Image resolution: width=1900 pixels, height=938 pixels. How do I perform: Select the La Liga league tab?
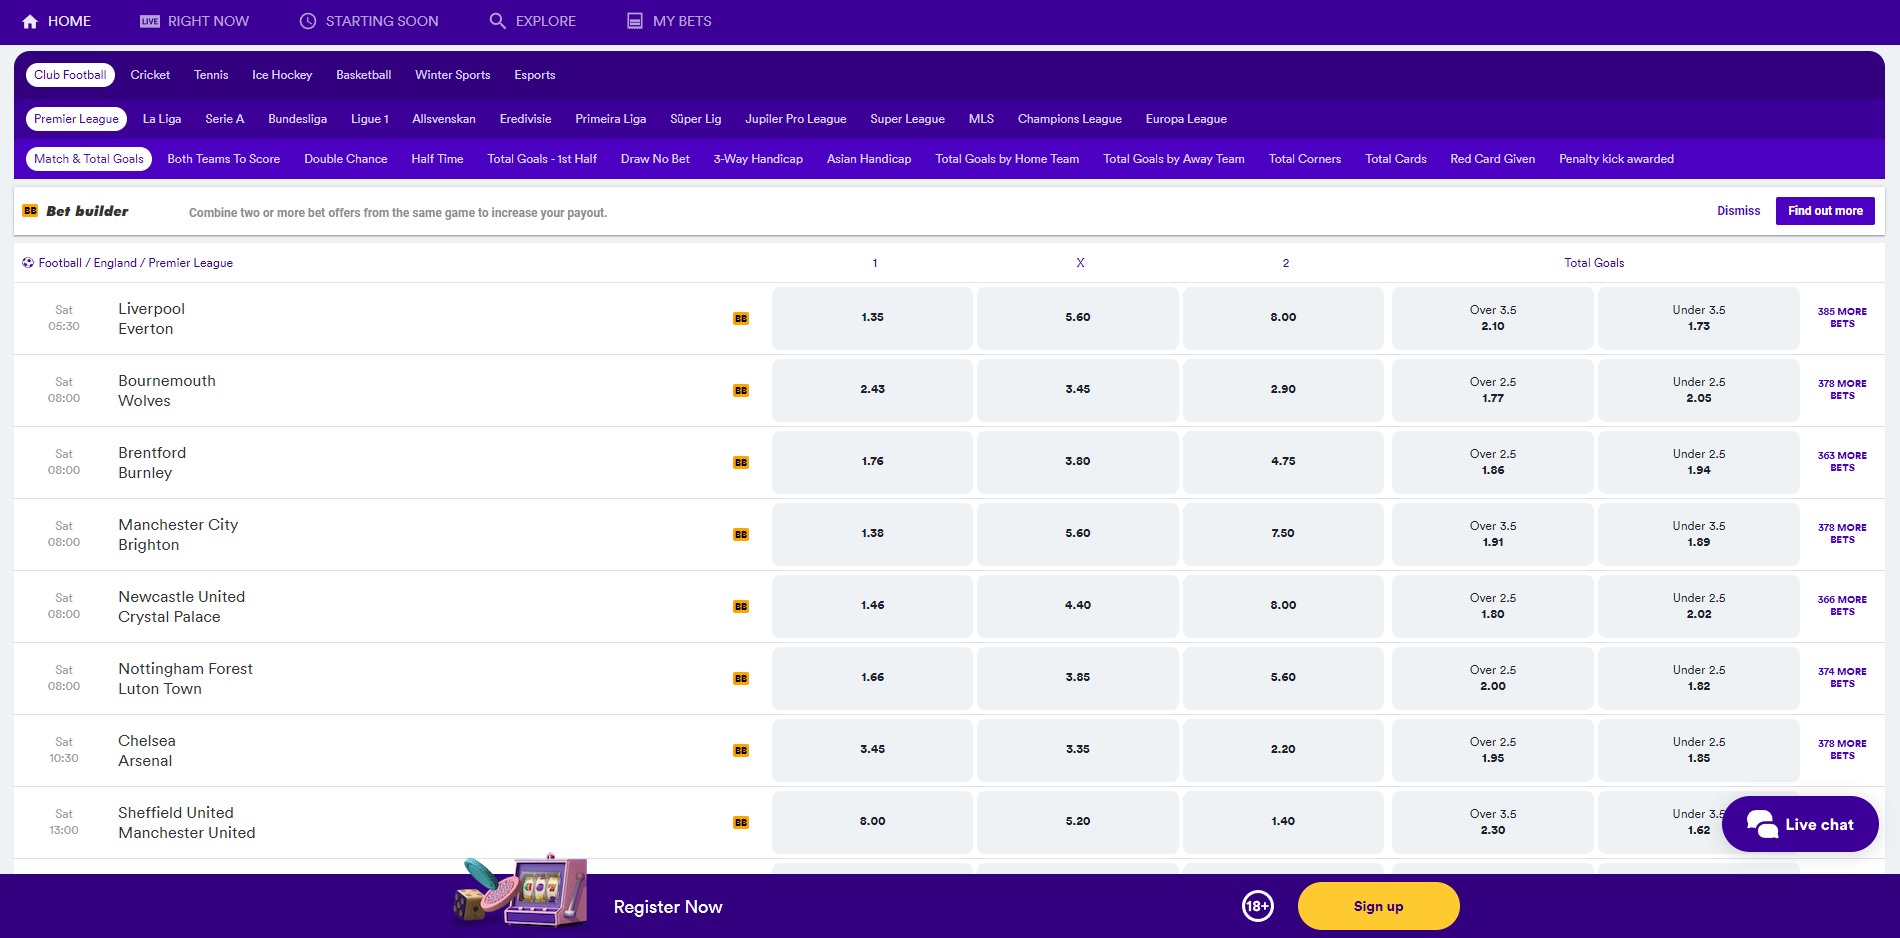pos(162,119)
